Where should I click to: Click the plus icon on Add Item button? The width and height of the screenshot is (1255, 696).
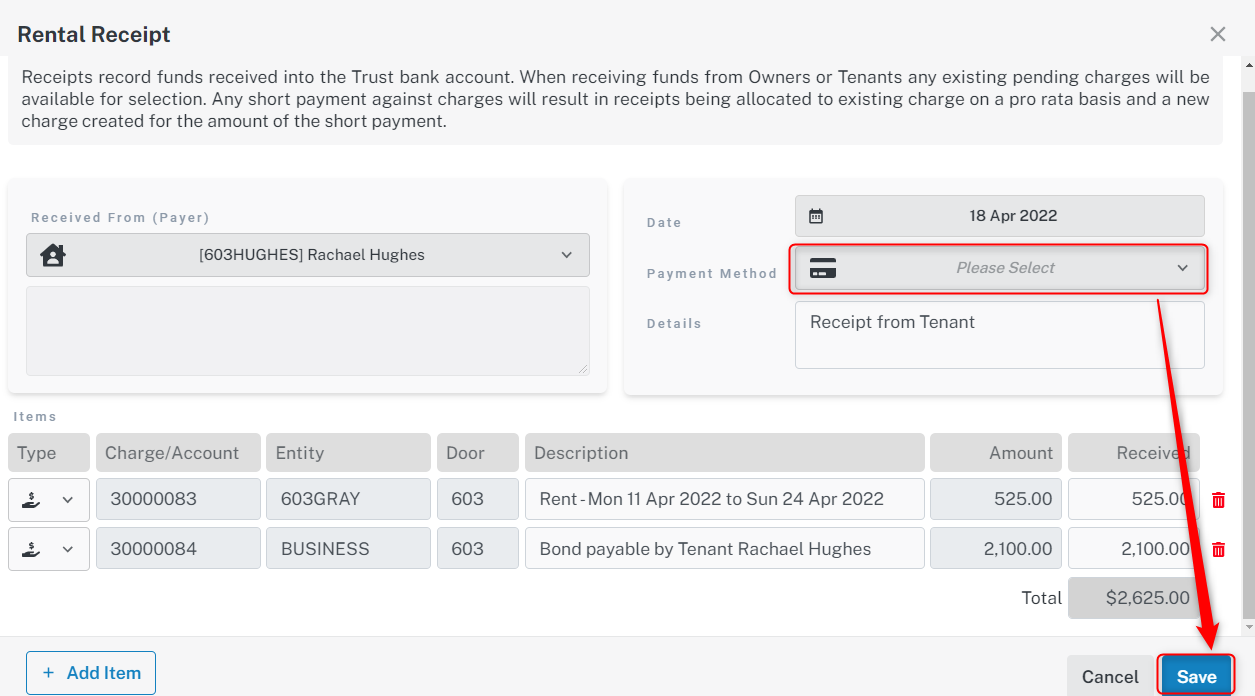coord(48,673)
